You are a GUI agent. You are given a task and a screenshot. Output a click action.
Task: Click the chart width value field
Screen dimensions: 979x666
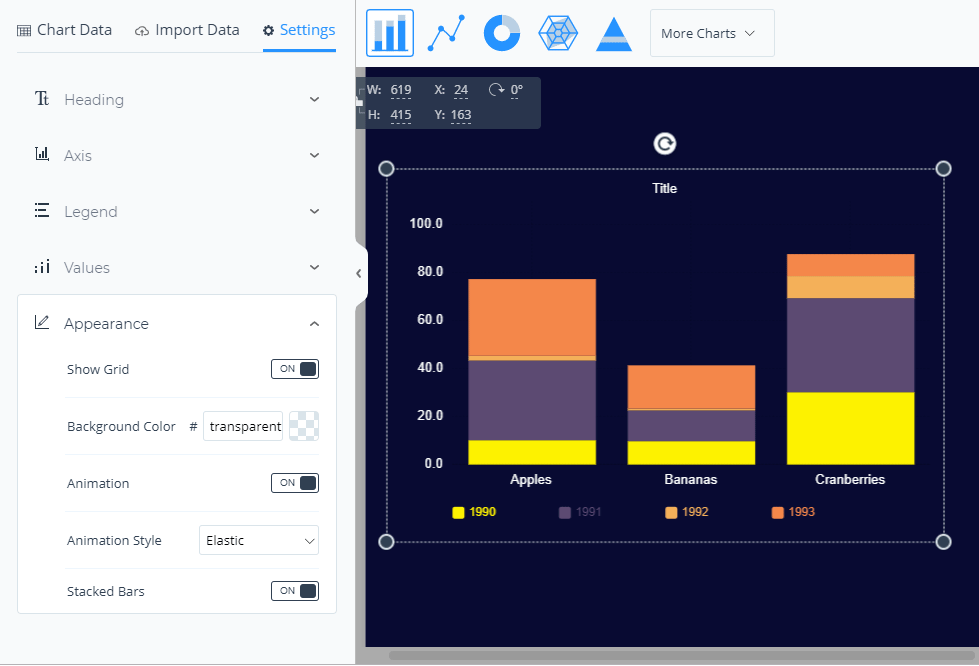401,90
